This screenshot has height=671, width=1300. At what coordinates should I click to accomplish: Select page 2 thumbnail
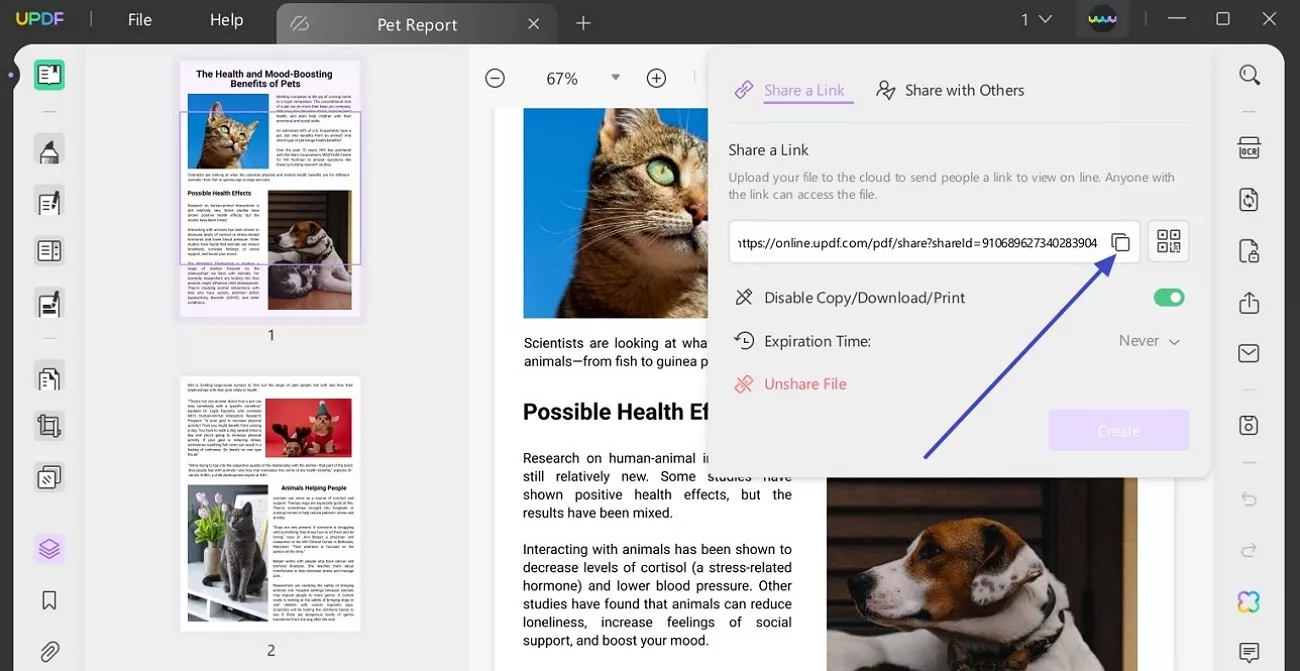(x=270, y=503)
